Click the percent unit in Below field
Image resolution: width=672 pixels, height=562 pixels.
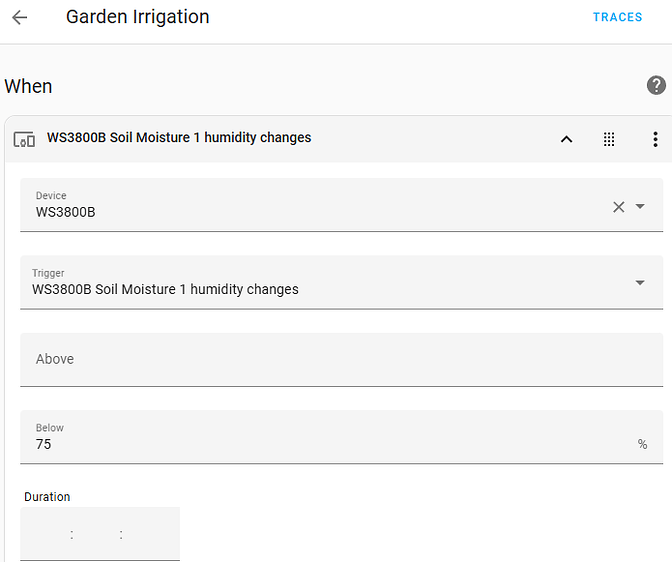coord(642,444)
